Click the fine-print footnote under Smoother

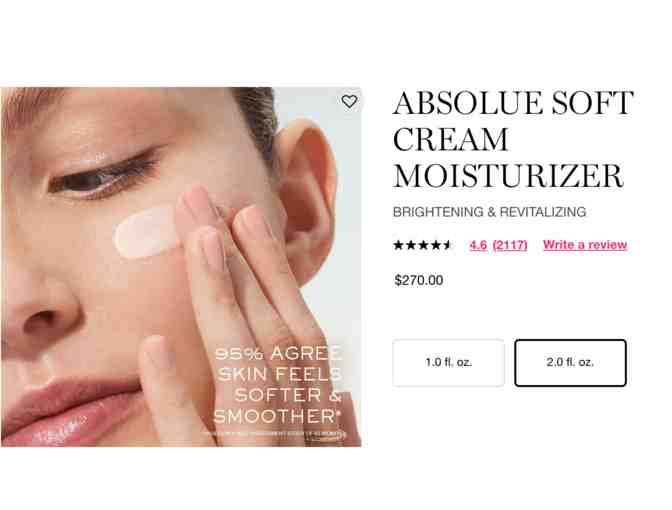[274, 434]
